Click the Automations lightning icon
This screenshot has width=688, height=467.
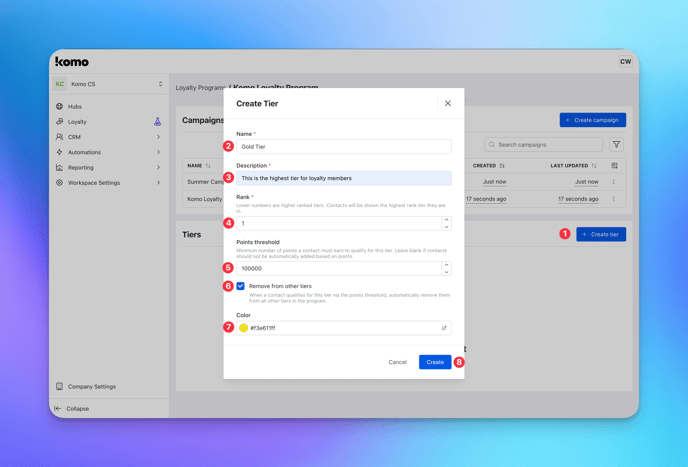[x=59, y=152]
